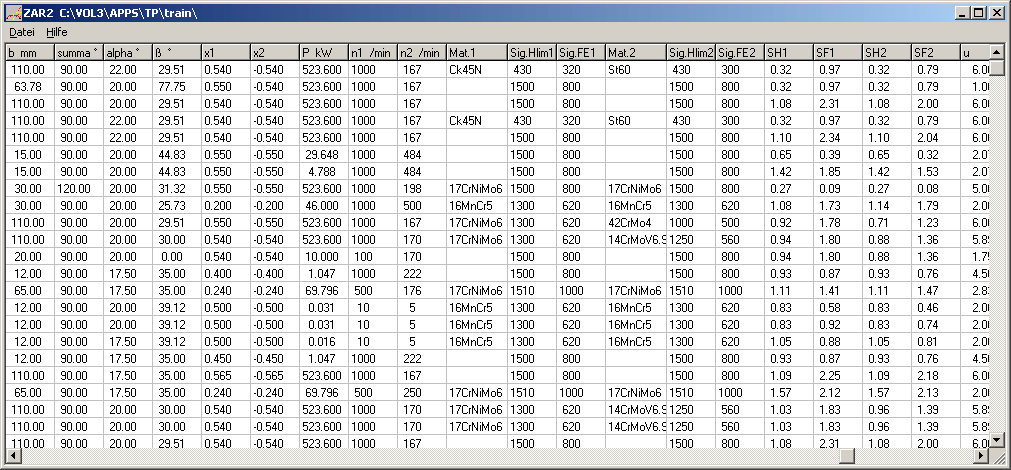
Task: Click the 'P kW' column header
Action: point(322,52)
